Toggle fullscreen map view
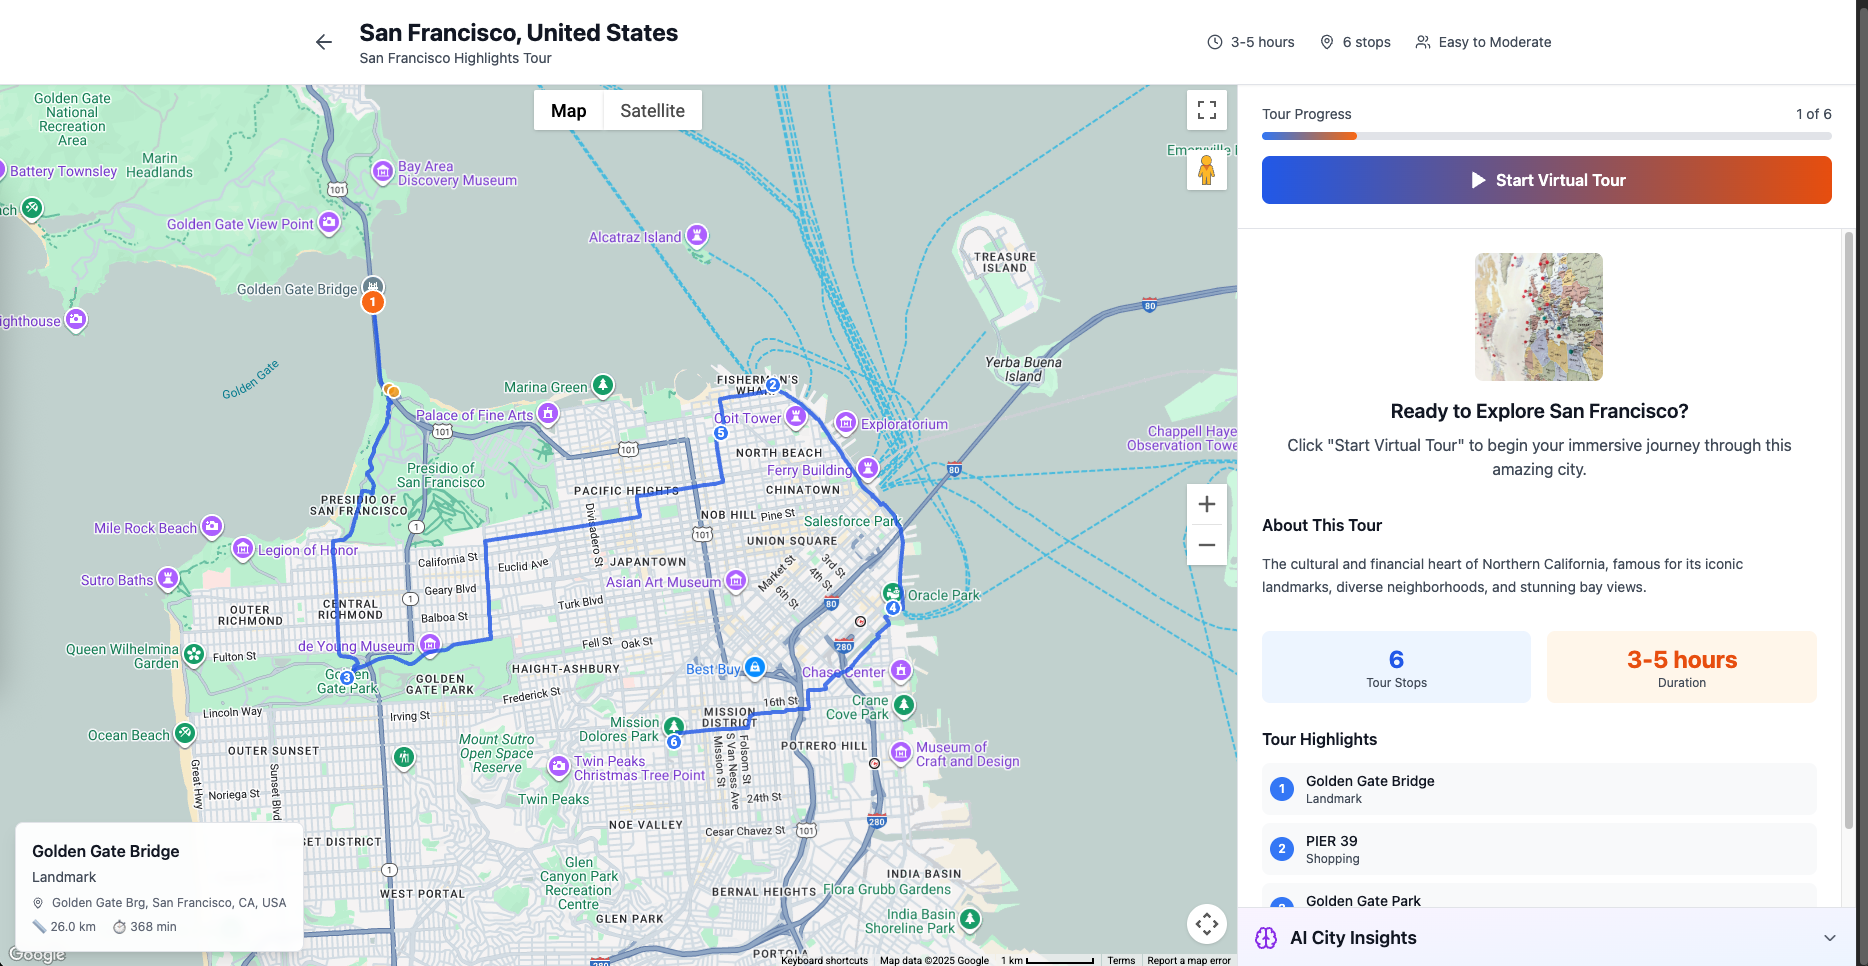Image resolution: width=1868 pixels, height=966 pixels. [x=1207, y=110]
